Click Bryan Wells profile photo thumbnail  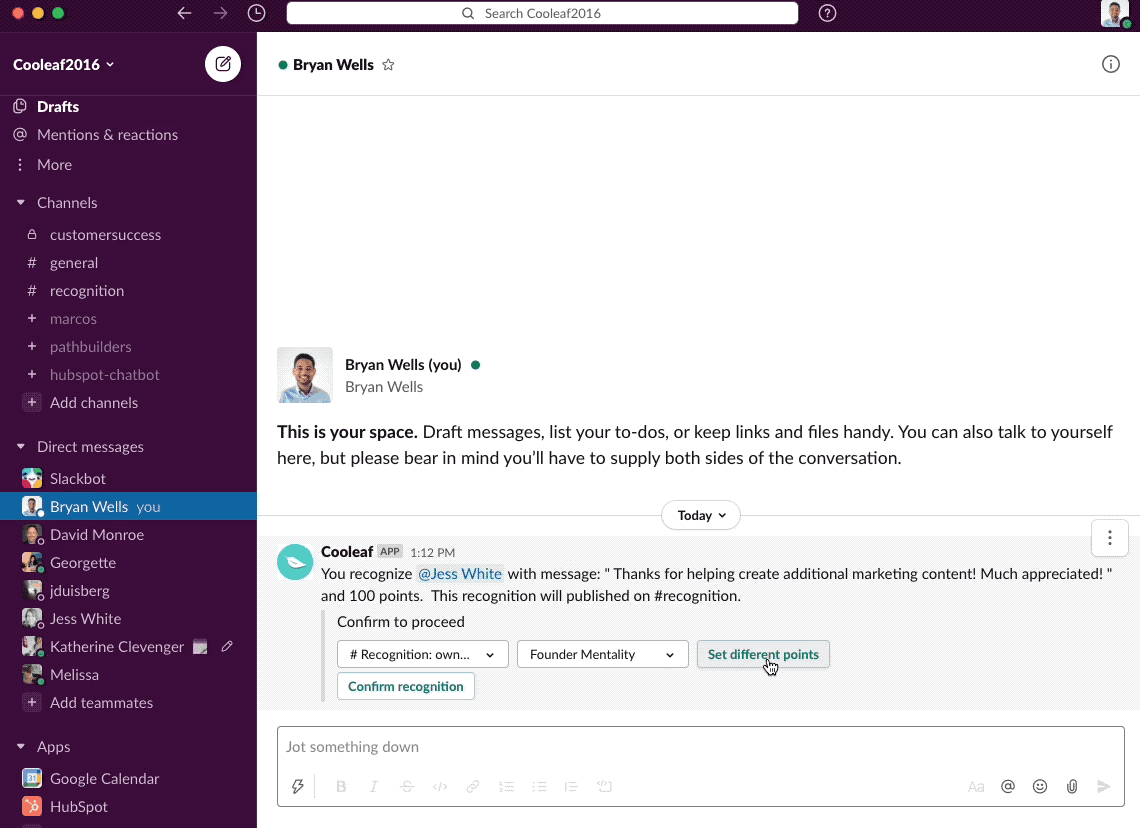[305, 375]
